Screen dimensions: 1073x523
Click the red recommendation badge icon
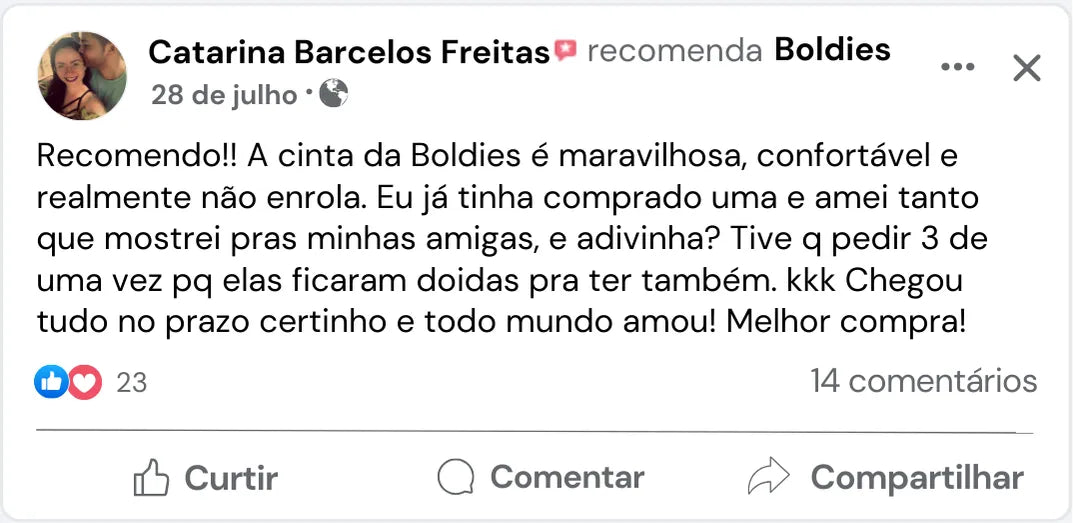click(566, 50)
